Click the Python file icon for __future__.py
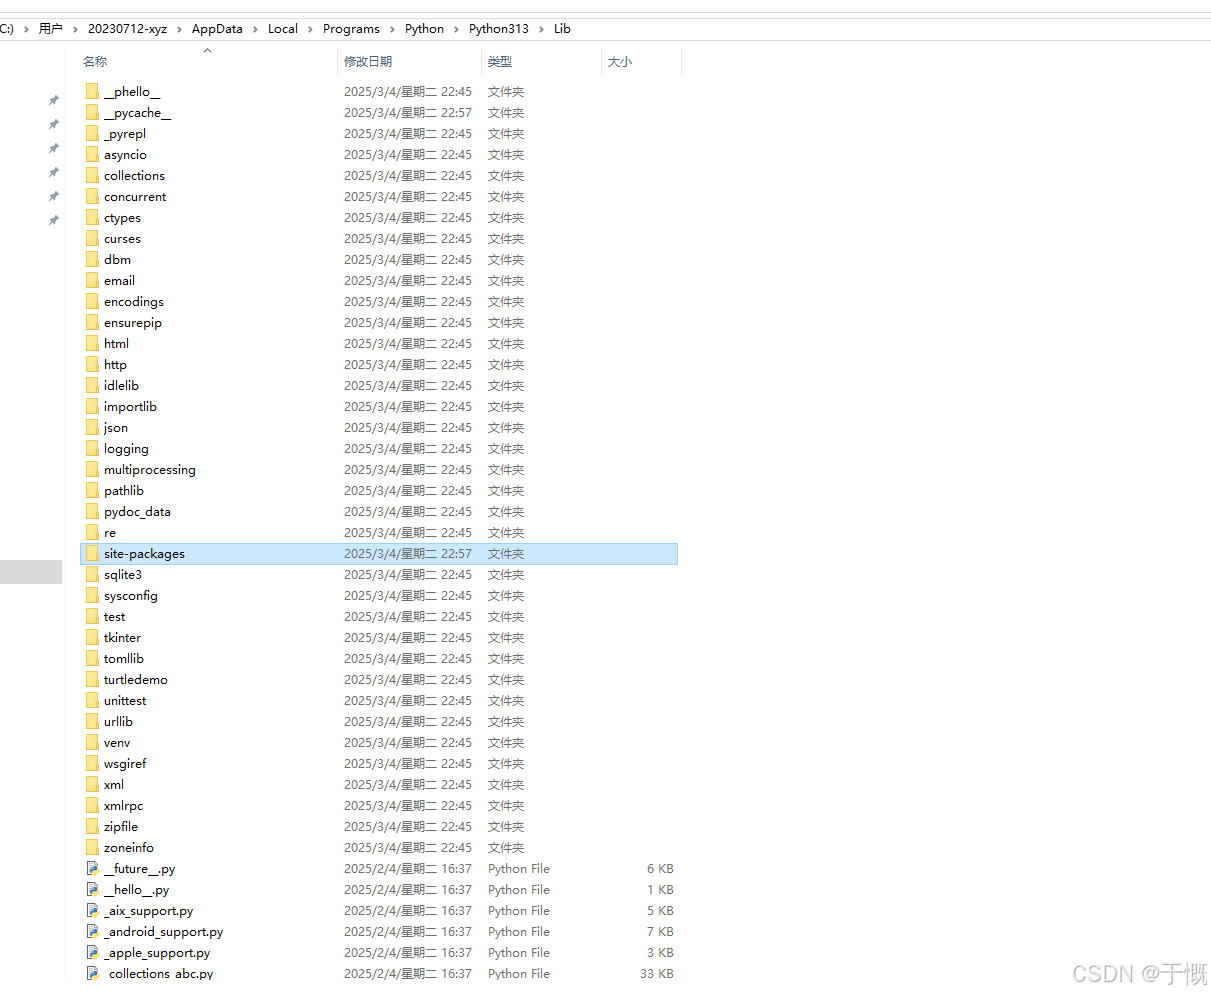This screenshot has width=1211, height=993. tap(92, 869)
